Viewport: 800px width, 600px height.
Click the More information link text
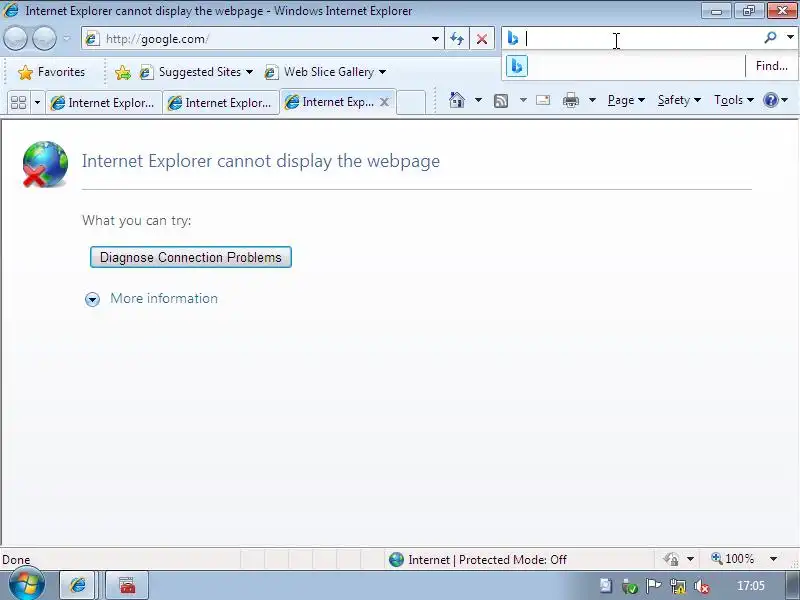point(164,298)
